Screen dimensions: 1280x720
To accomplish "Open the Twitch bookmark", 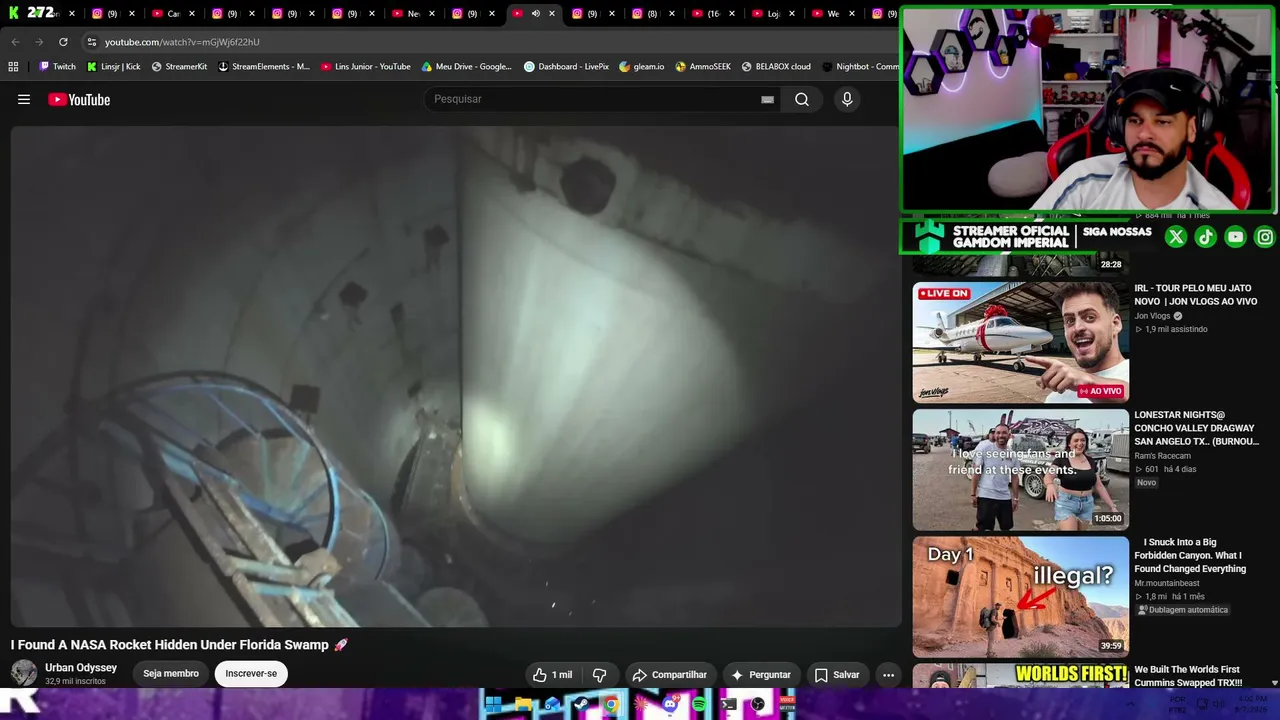I will click(x=57, y=67).
